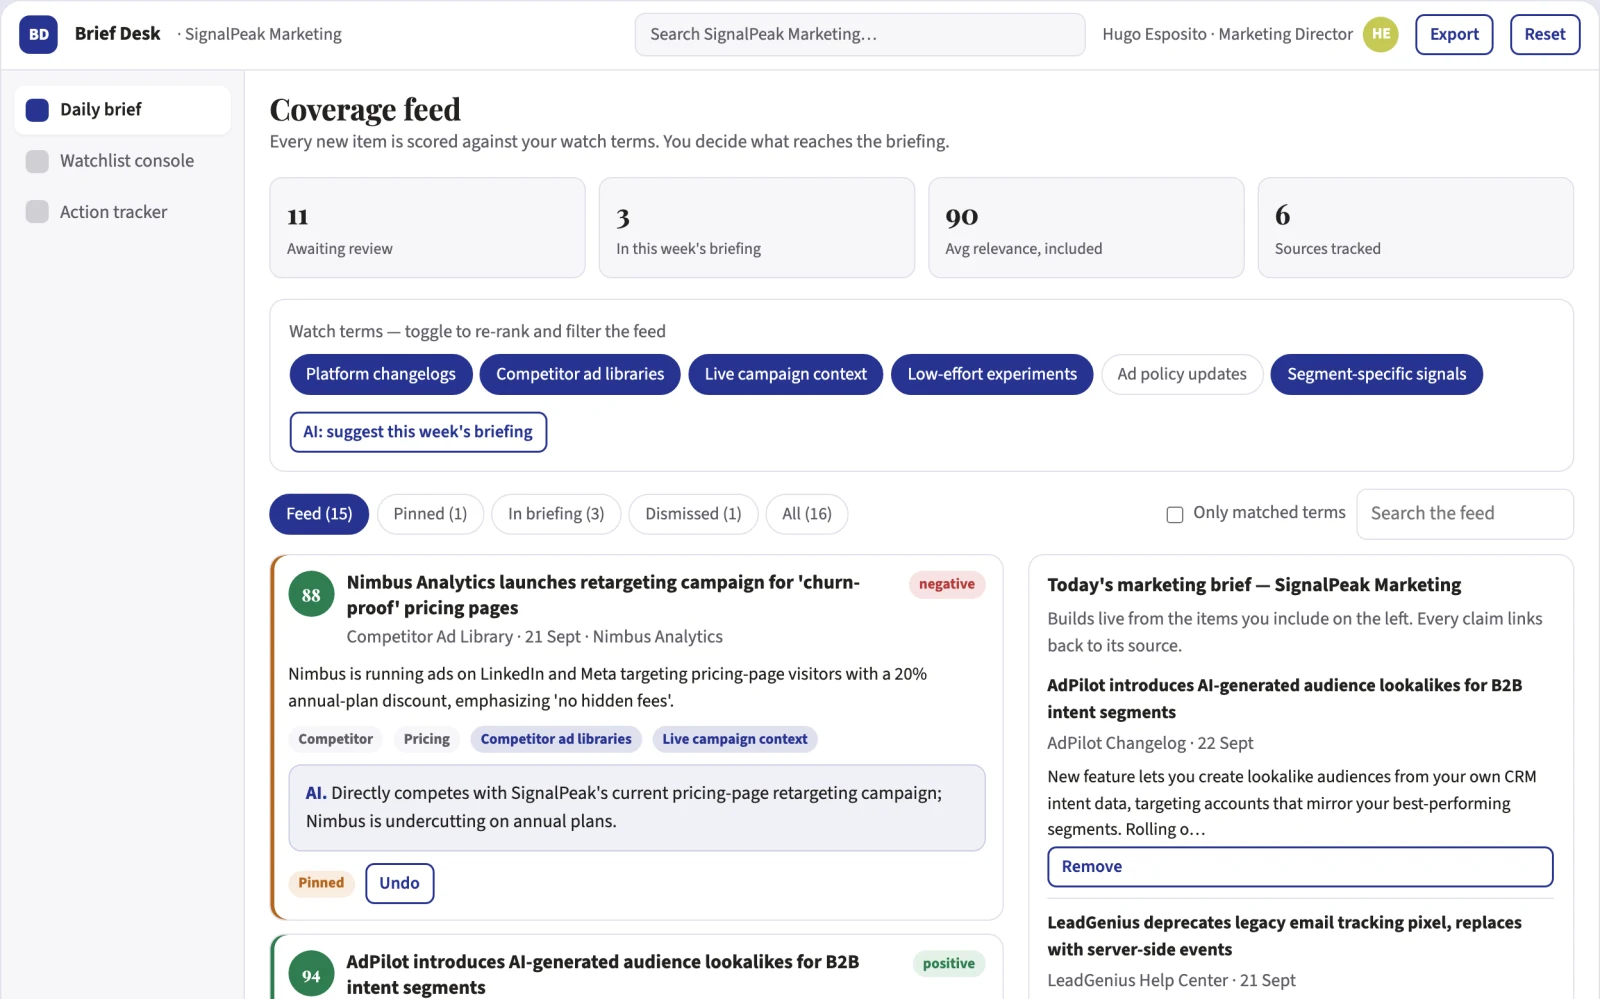Undo the pin on the Nimbus Analytics item

point(399,883)
